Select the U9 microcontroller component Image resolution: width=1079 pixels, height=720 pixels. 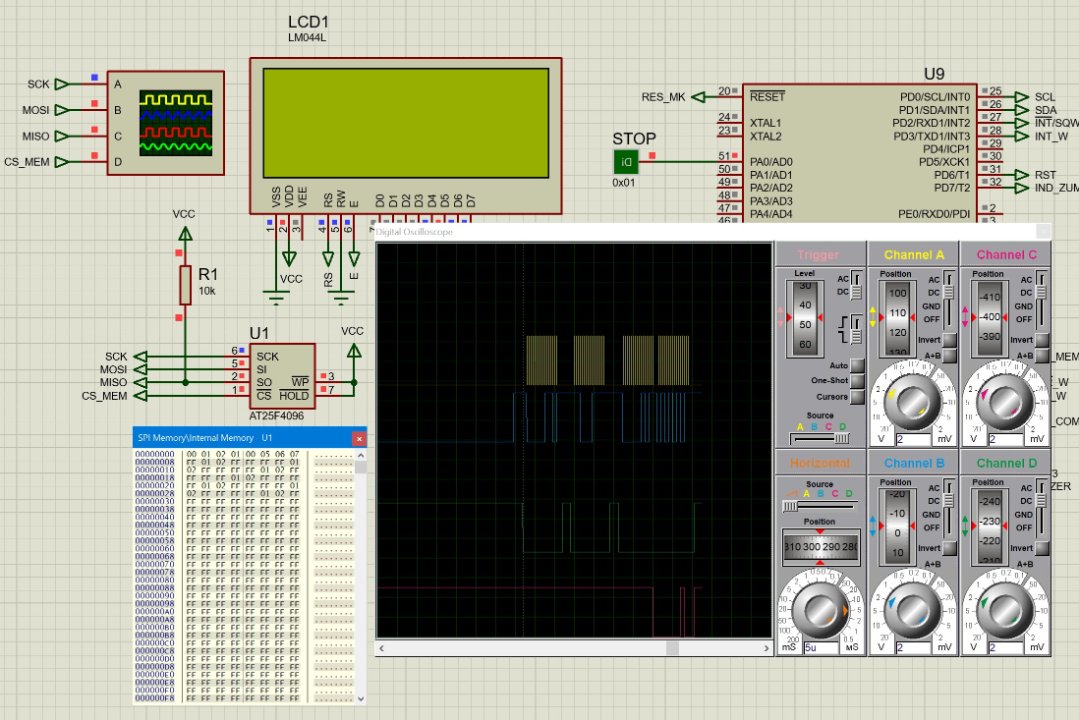(859, 153)
